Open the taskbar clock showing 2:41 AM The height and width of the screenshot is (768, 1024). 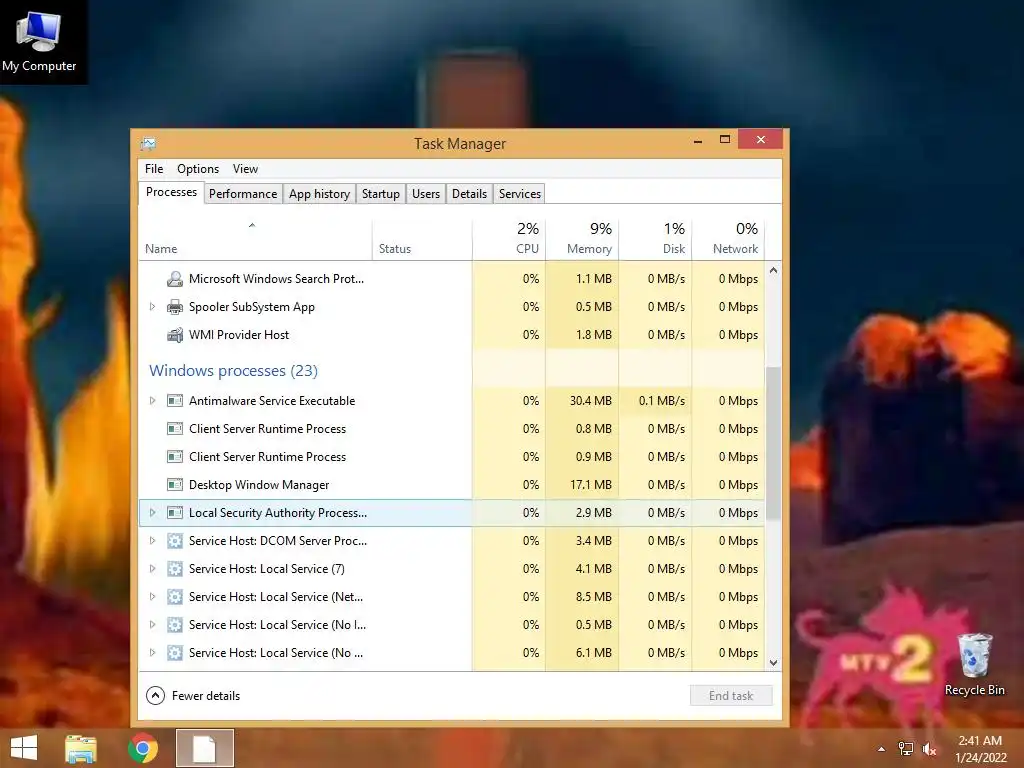click(980, 748)
